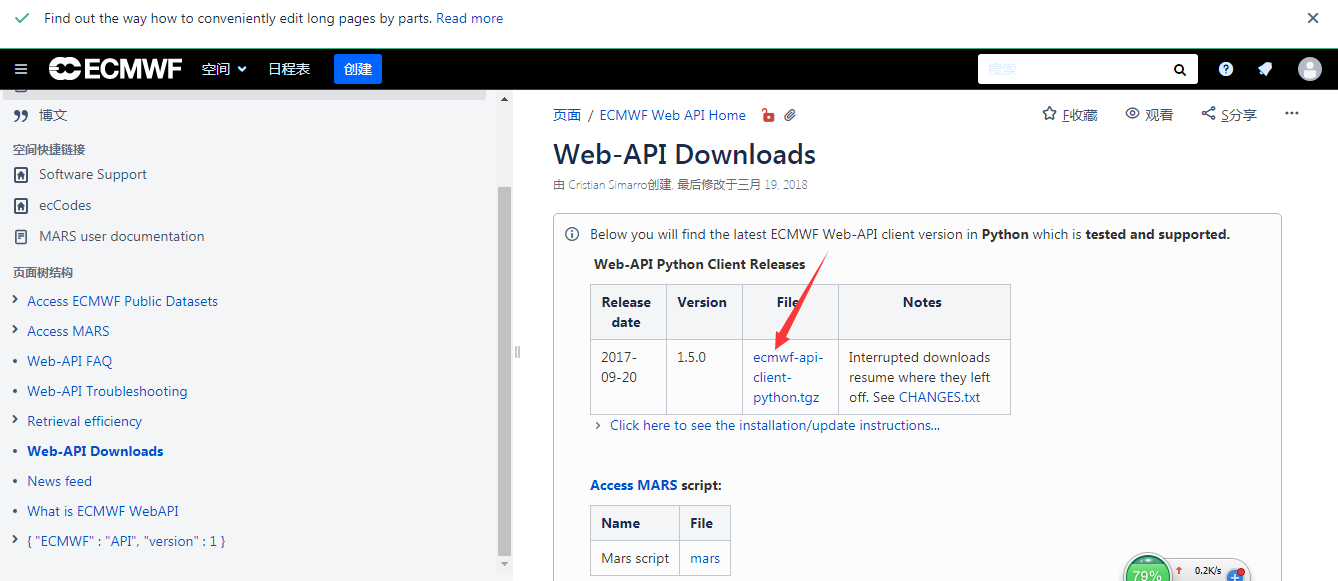Open the hamburger sidebar menu icon
The width and height of the screenshot is (1338, 581).
[x=21, y=69]
